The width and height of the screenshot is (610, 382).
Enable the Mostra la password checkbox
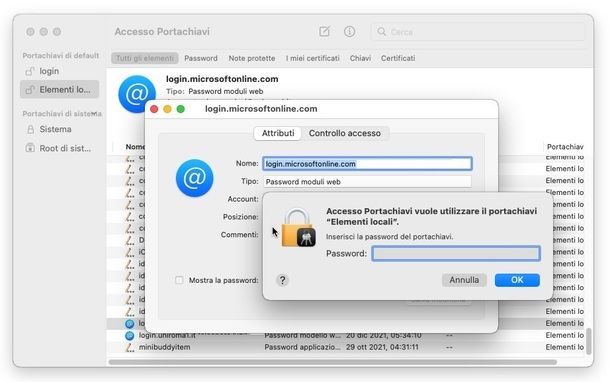pos(179,280)
